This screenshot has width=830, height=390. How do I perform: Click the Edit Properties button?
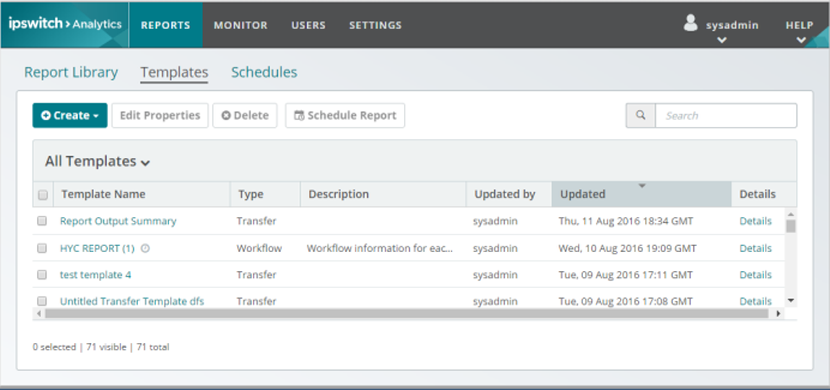[160, 115]
